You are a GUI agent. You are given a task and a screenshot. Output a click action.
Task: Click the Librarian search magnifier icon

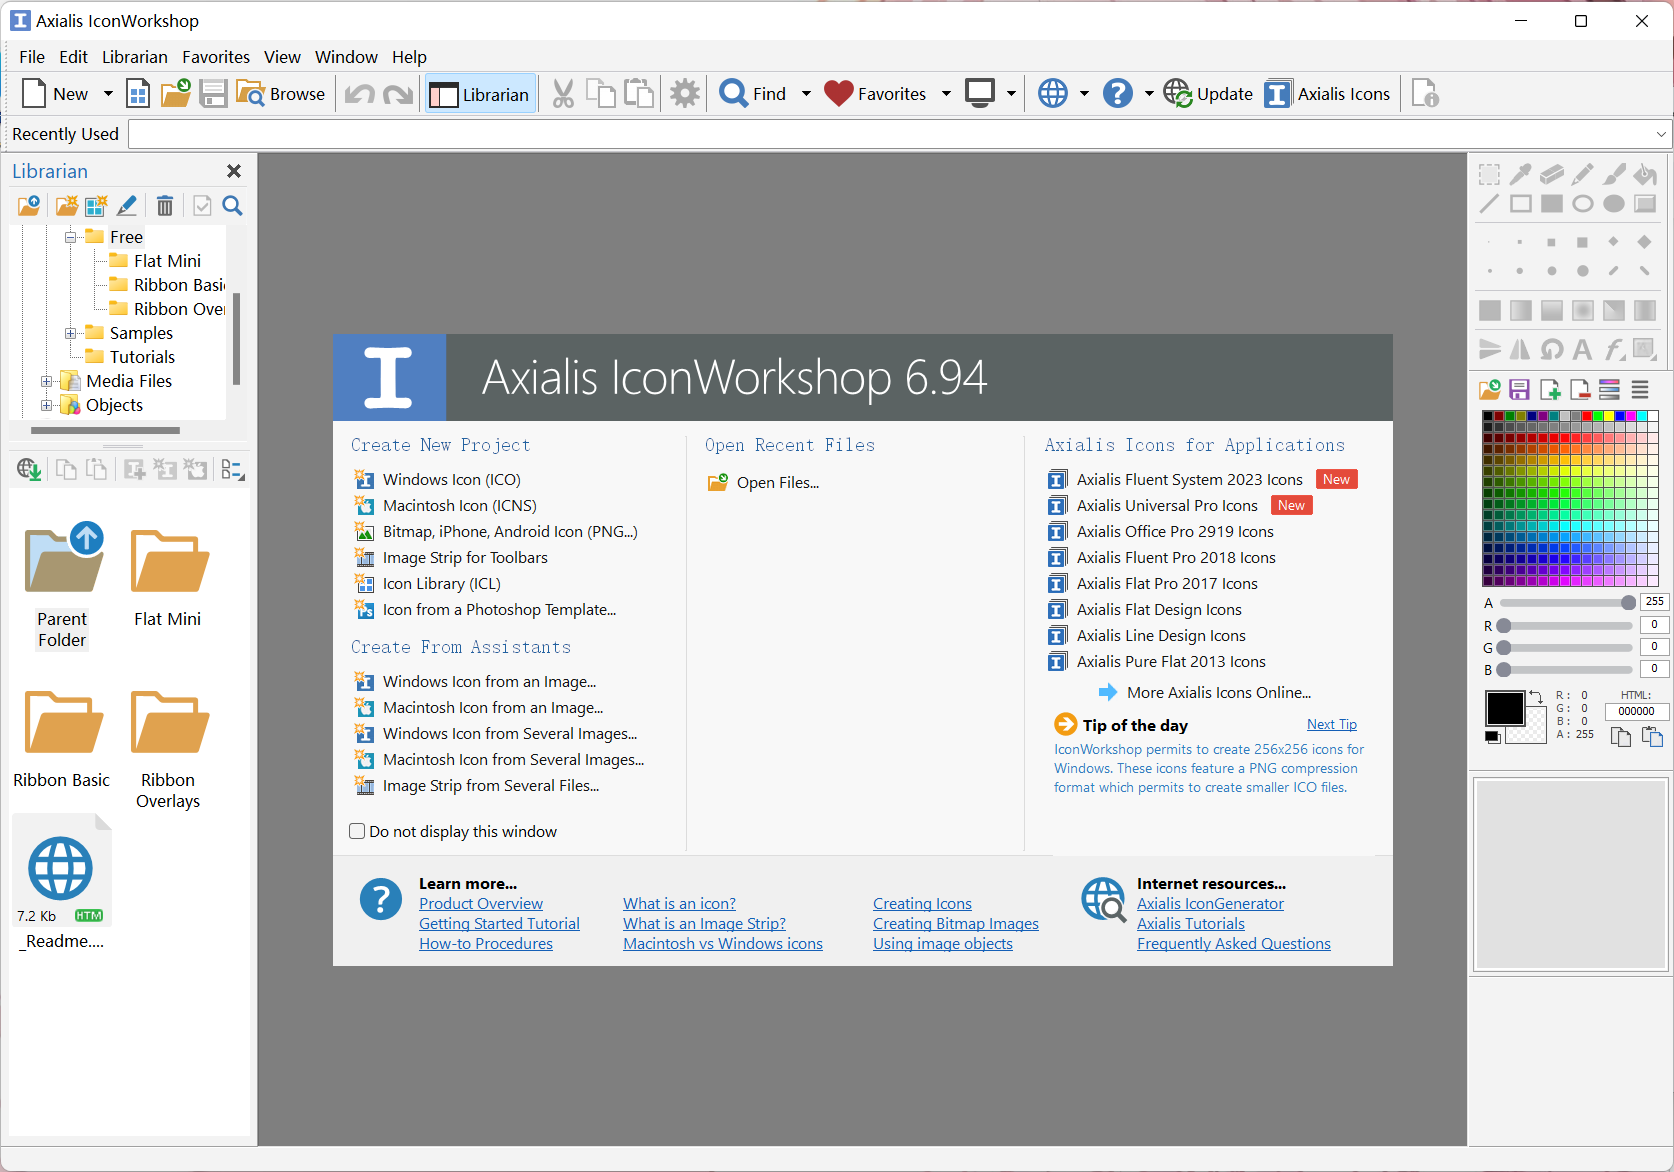click(232, 206)
